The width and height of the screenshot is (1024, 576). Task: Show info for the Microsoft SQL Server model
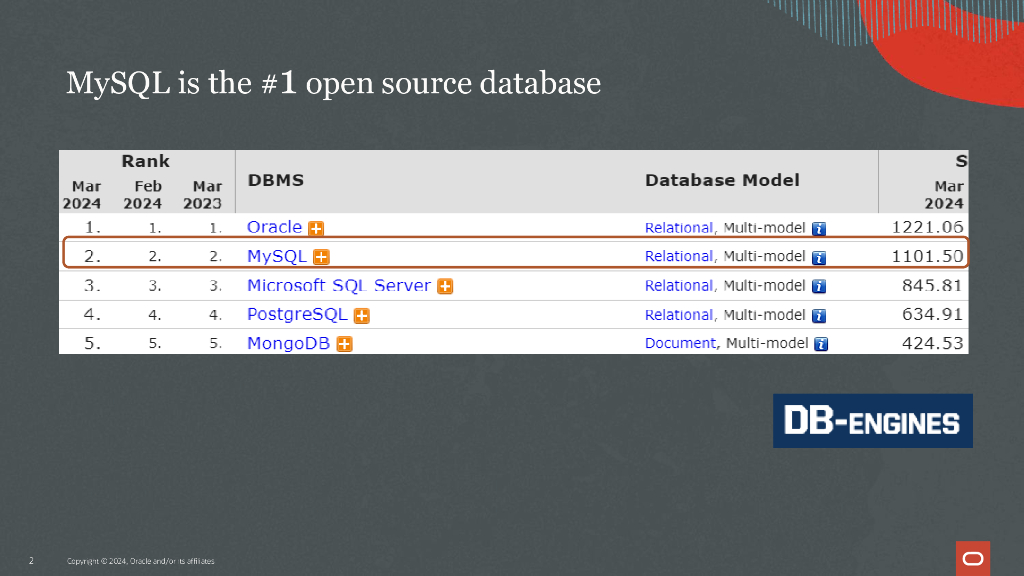click(819, 286)
